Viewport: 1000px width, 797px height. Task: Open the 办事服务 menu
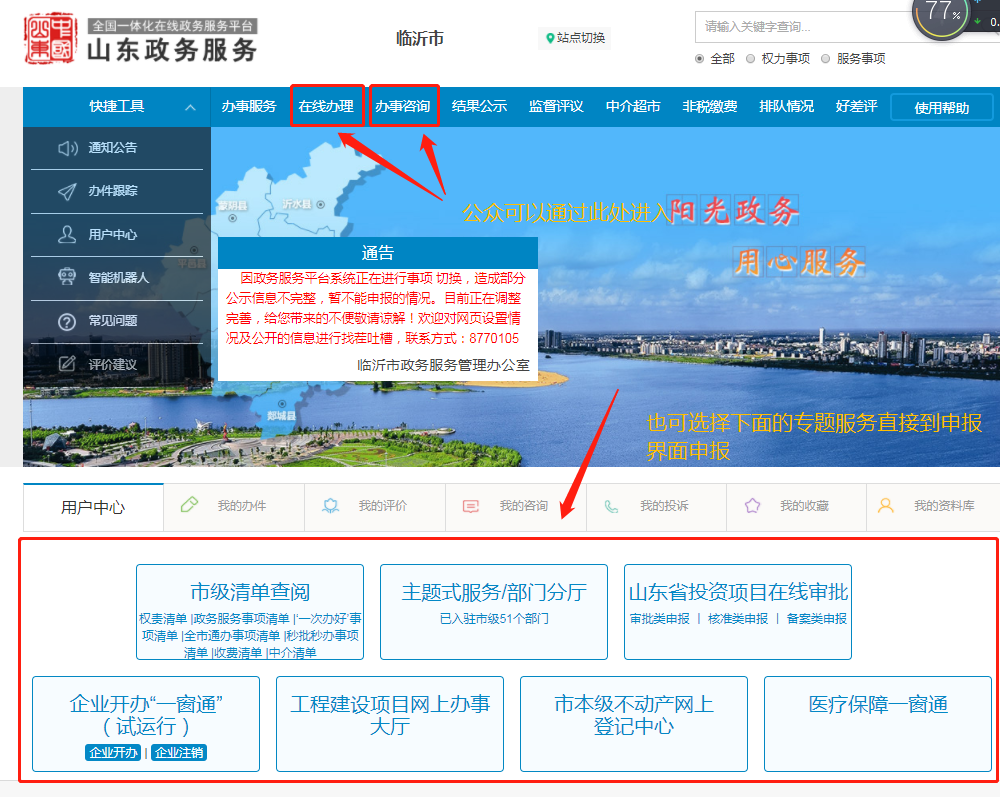(x=249, y=106)
